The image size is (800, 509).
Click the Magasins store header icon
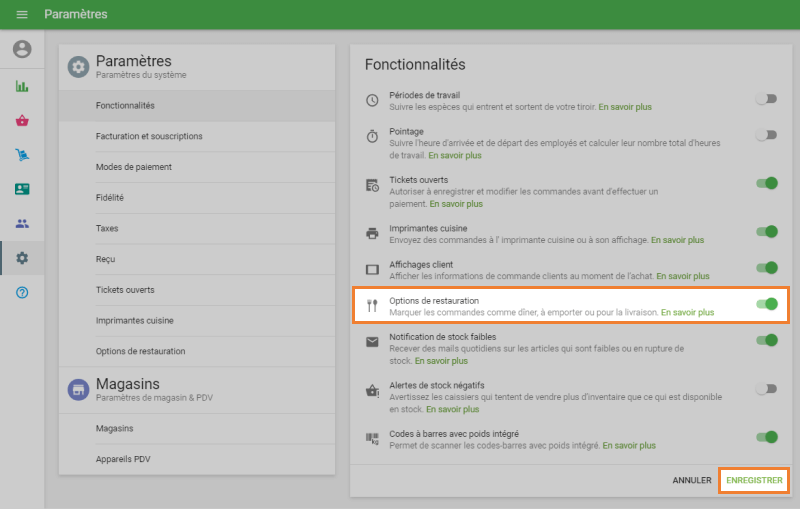coord(78,390)
